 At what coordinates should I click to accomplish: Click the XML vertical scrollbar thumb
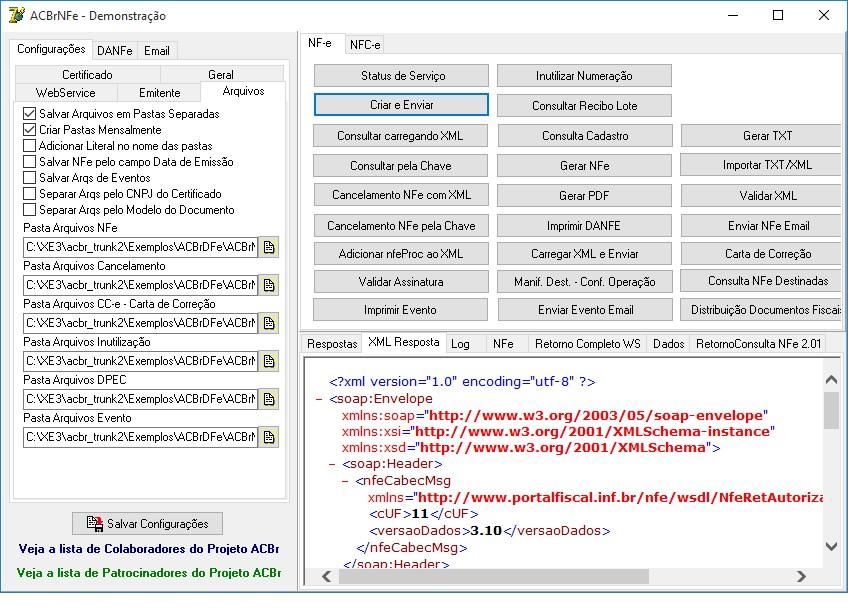[x=832, y=410]
